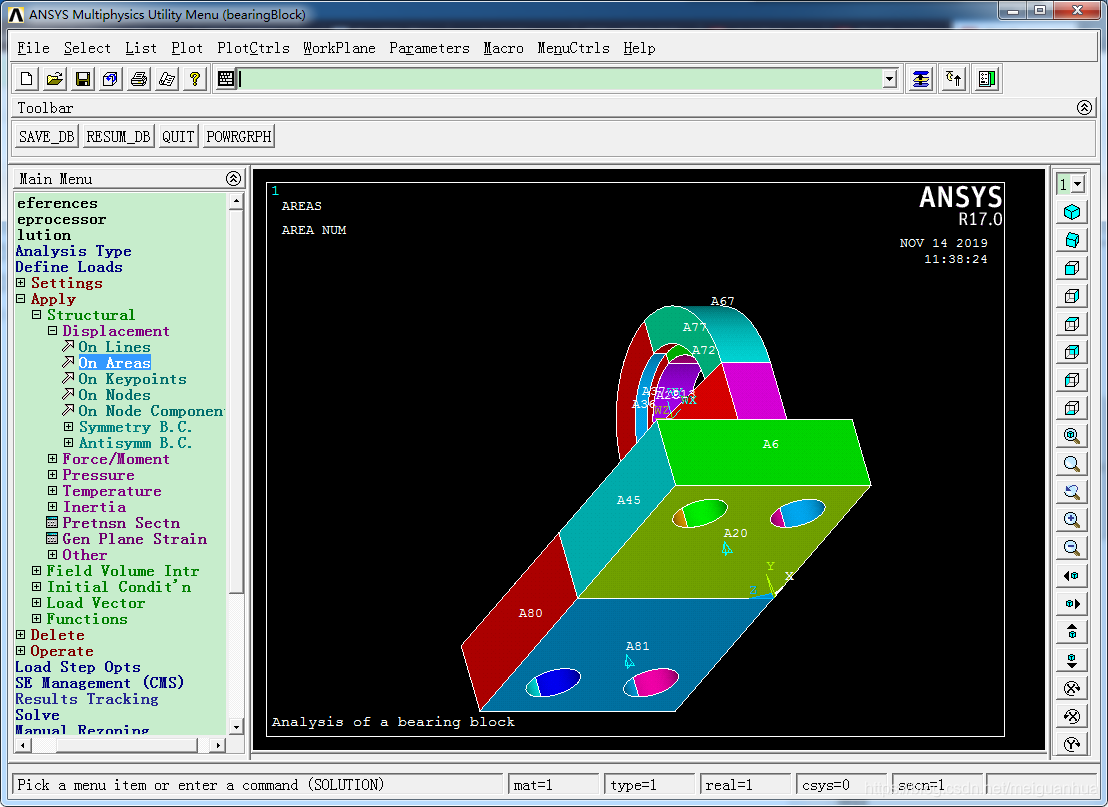Pan the model right
The width and height of the screenshot is (1108, 807).
[1071, 603]
